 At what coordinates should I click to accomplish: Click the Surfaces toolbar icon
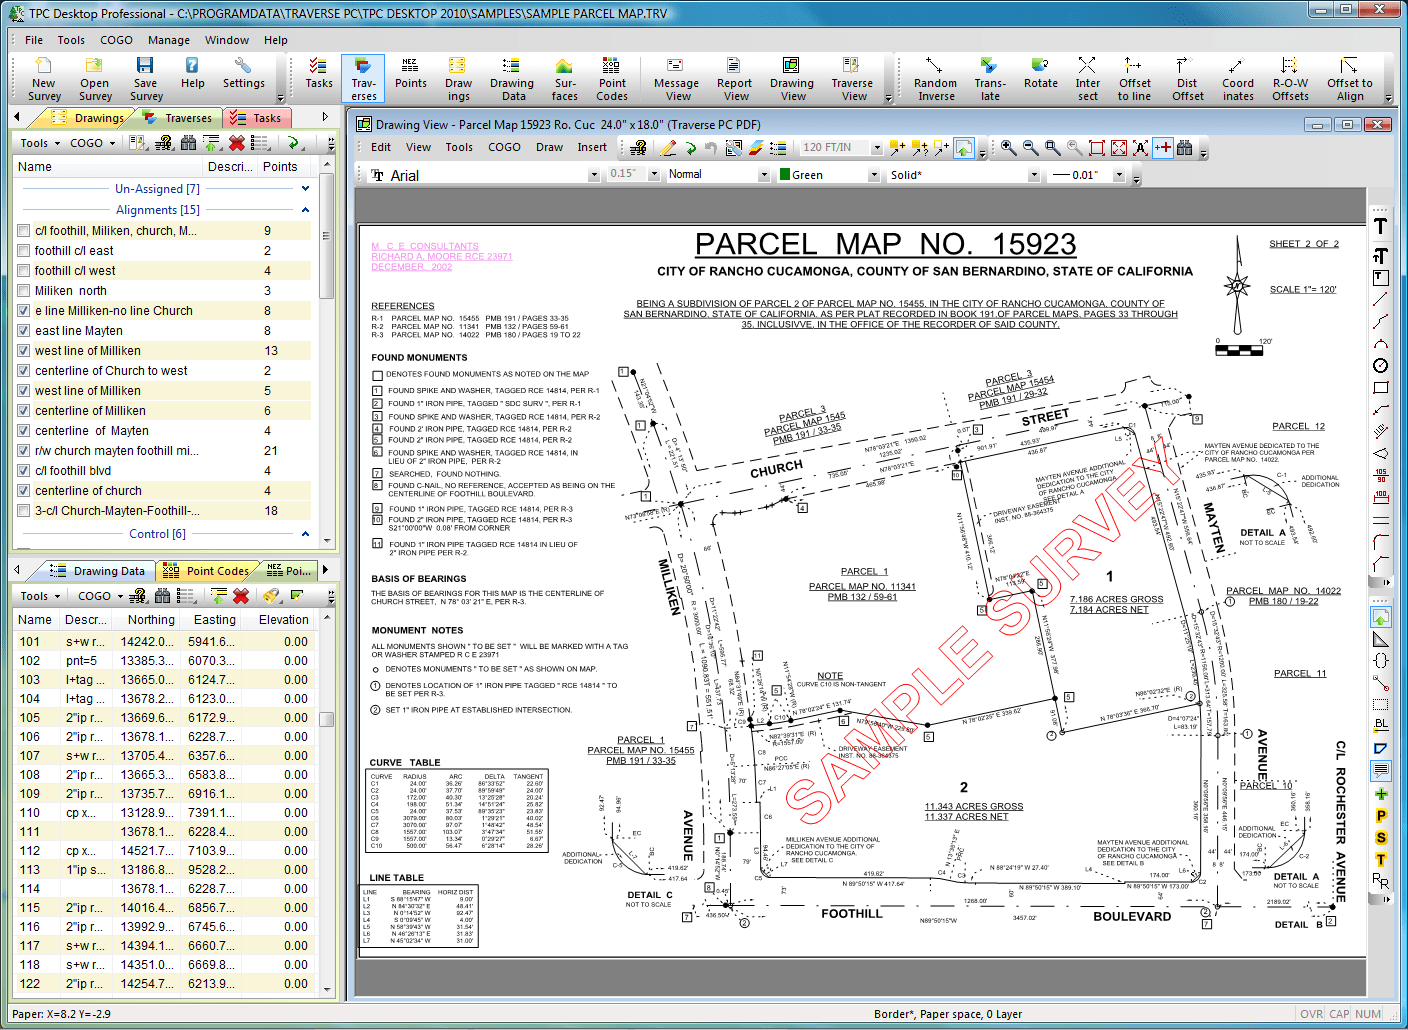pyautogui.click(x=564, y=79)
